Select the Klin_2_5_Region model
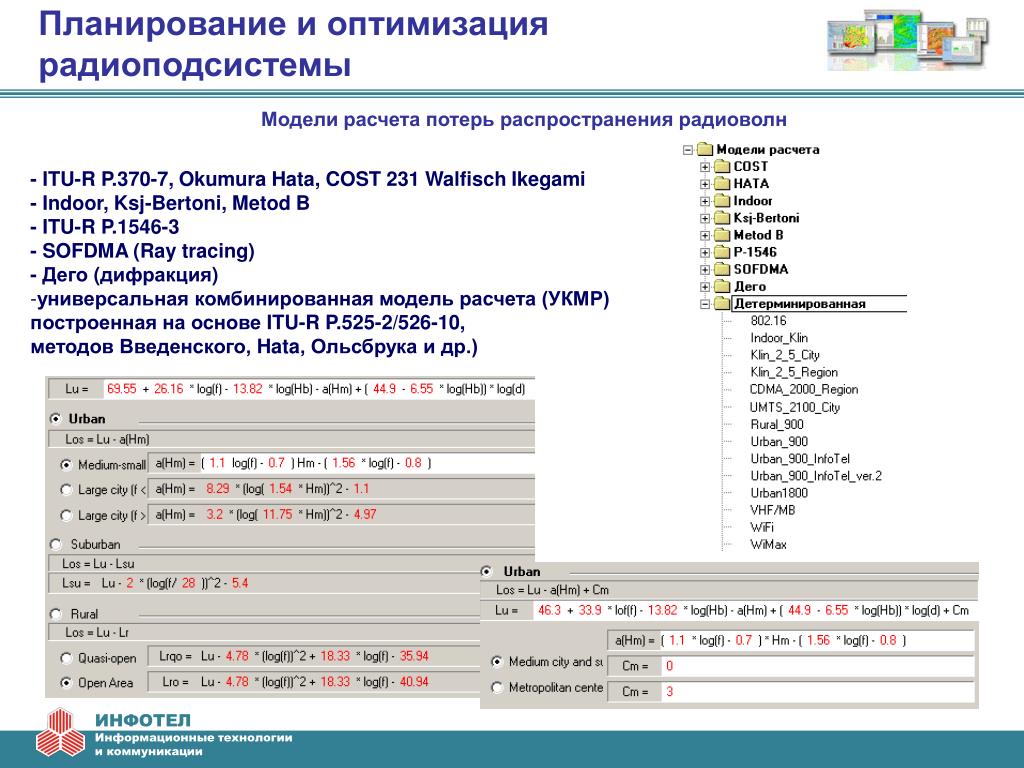1024x768 pixels. [x=794, y=372]
